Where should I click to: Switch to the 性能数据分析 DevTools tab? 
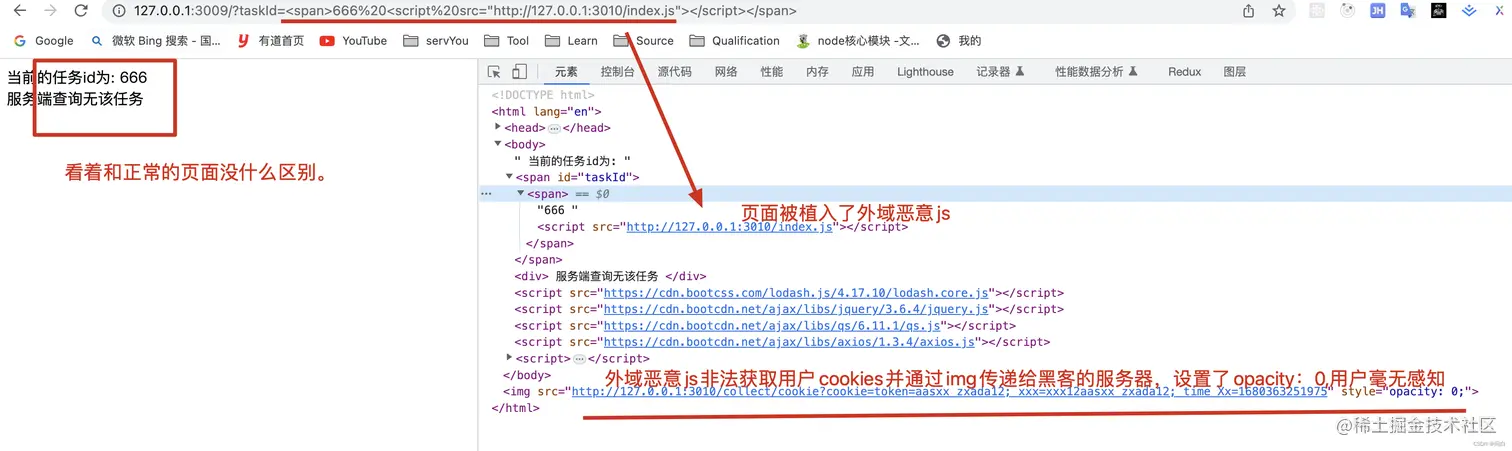pos(1096,72)
